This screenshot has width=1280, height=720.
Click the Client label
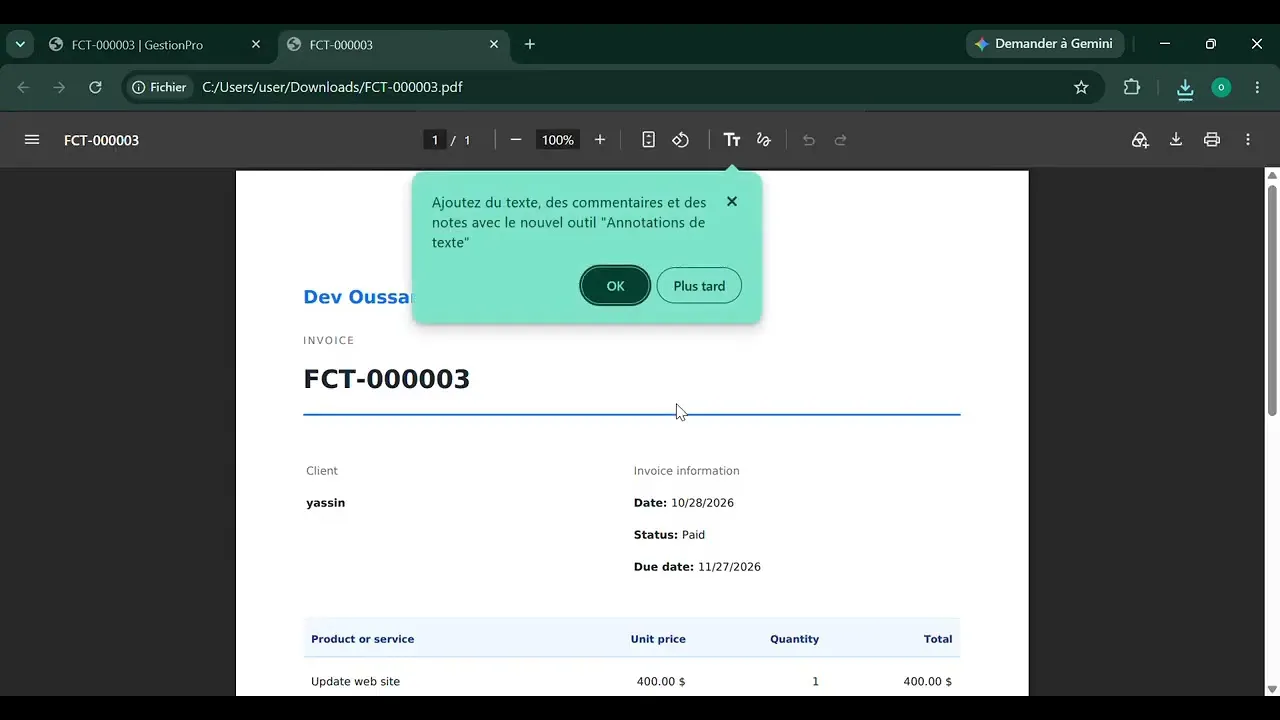pos(322,471)
